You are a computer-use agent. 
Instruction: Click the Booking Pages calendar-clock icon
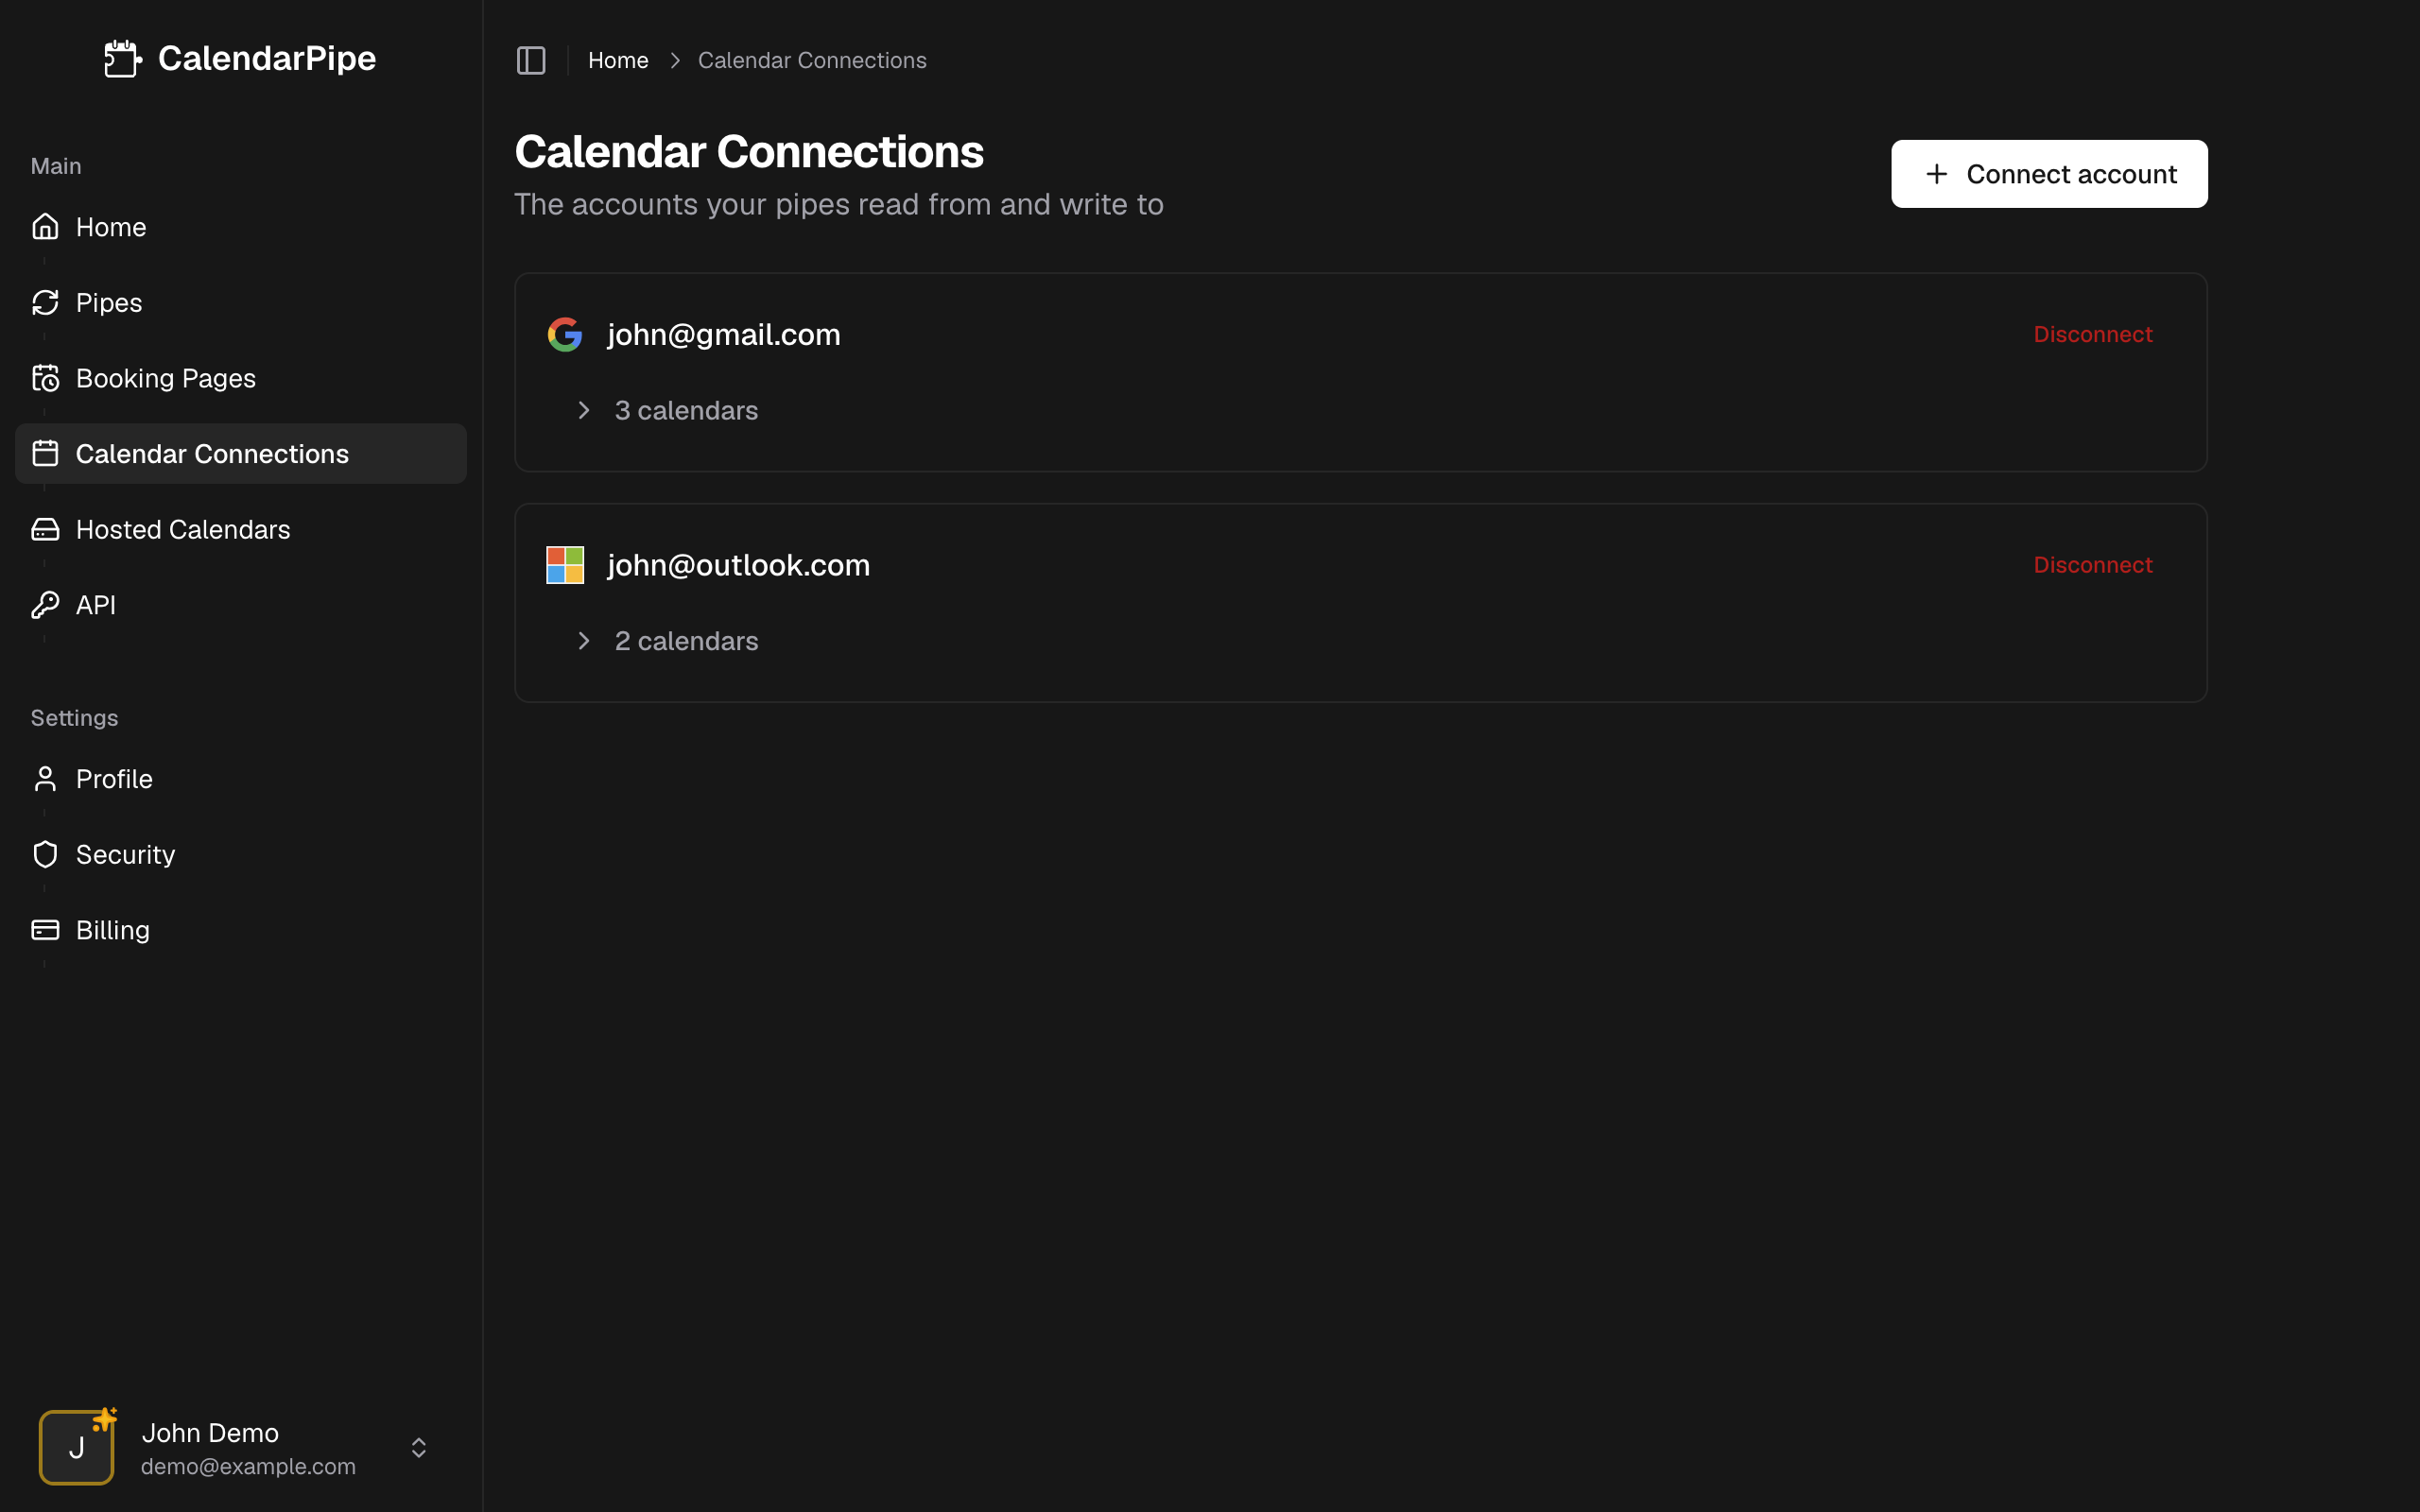click(45, 378)
